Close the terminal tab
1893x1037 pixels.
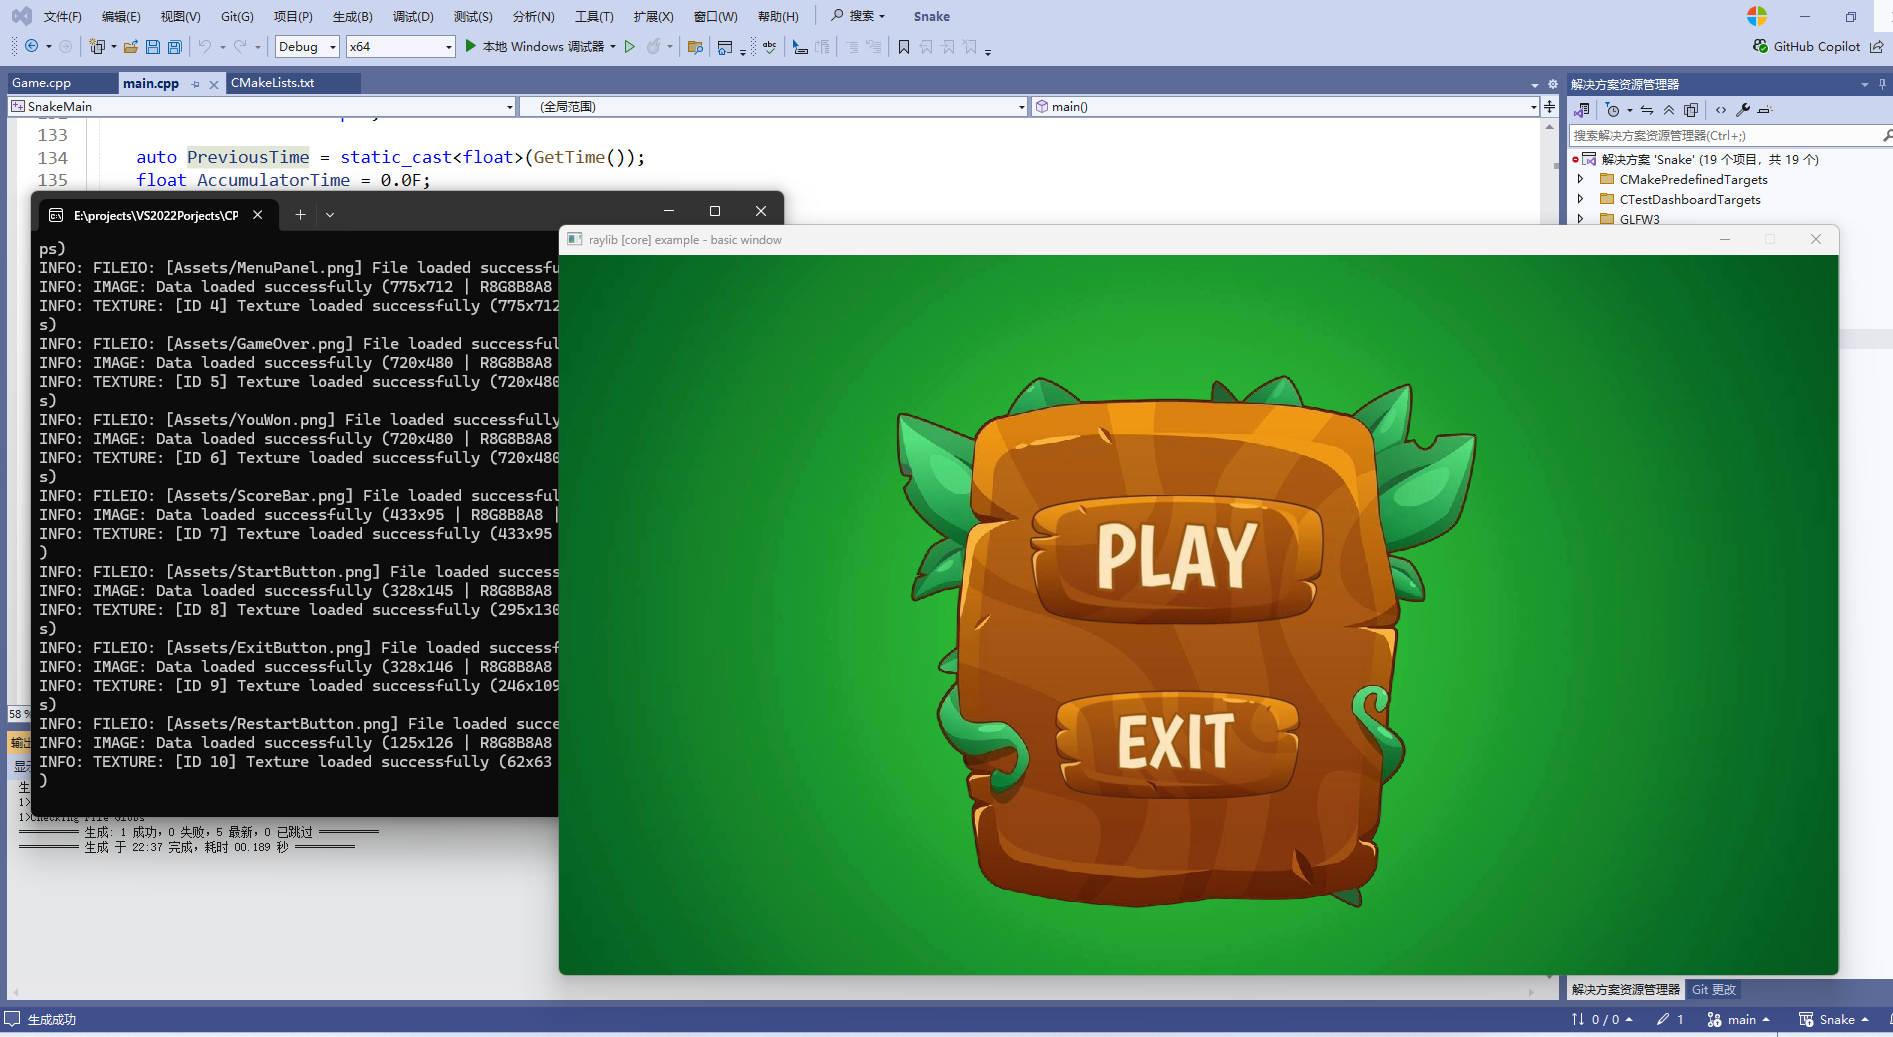click(x=258, y=214)
